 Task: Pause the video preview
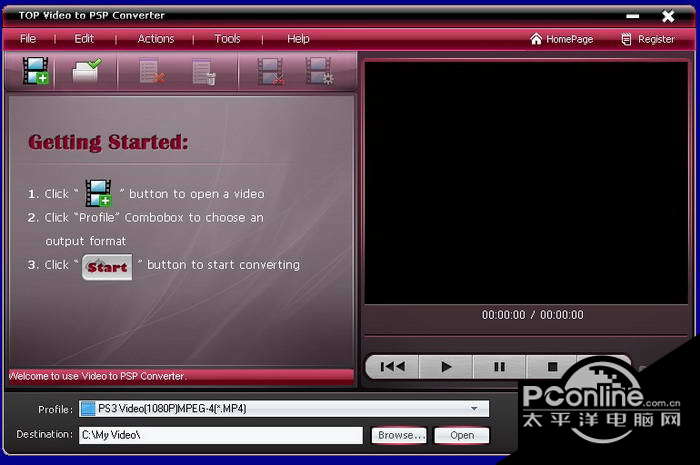coord(500,367)
